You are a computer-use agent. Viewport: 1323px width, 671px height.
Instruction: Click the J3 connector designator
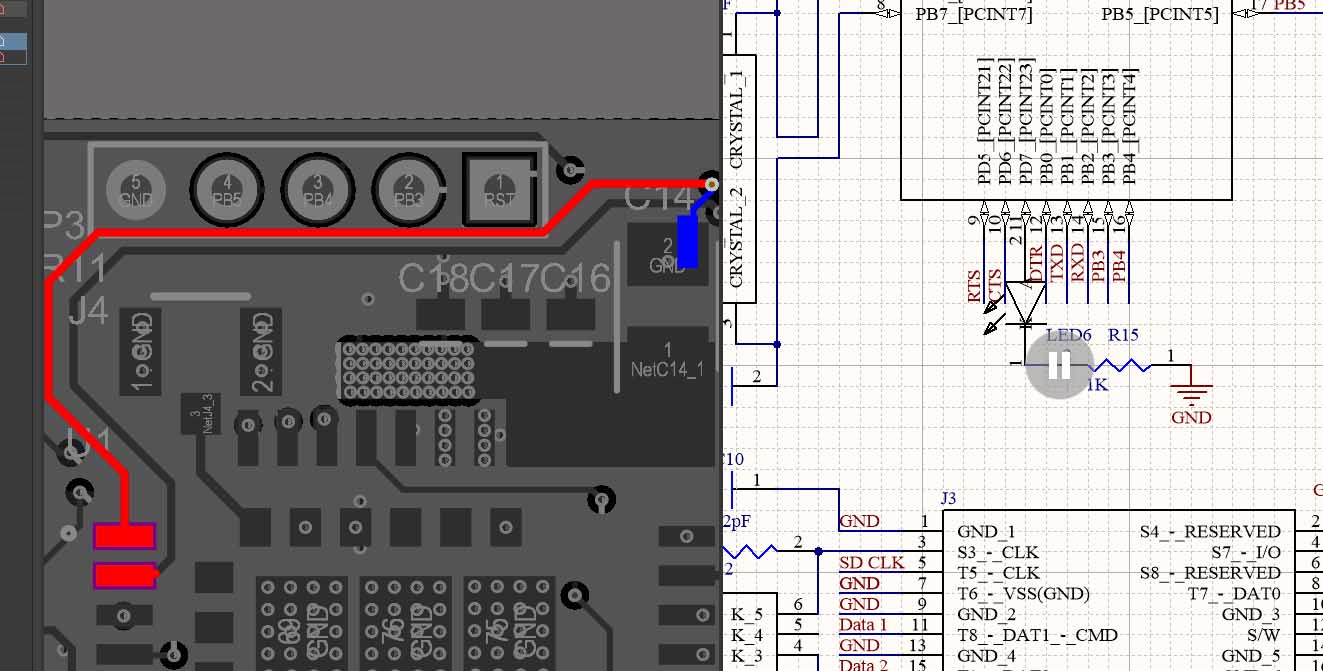(x=948, y=497)
